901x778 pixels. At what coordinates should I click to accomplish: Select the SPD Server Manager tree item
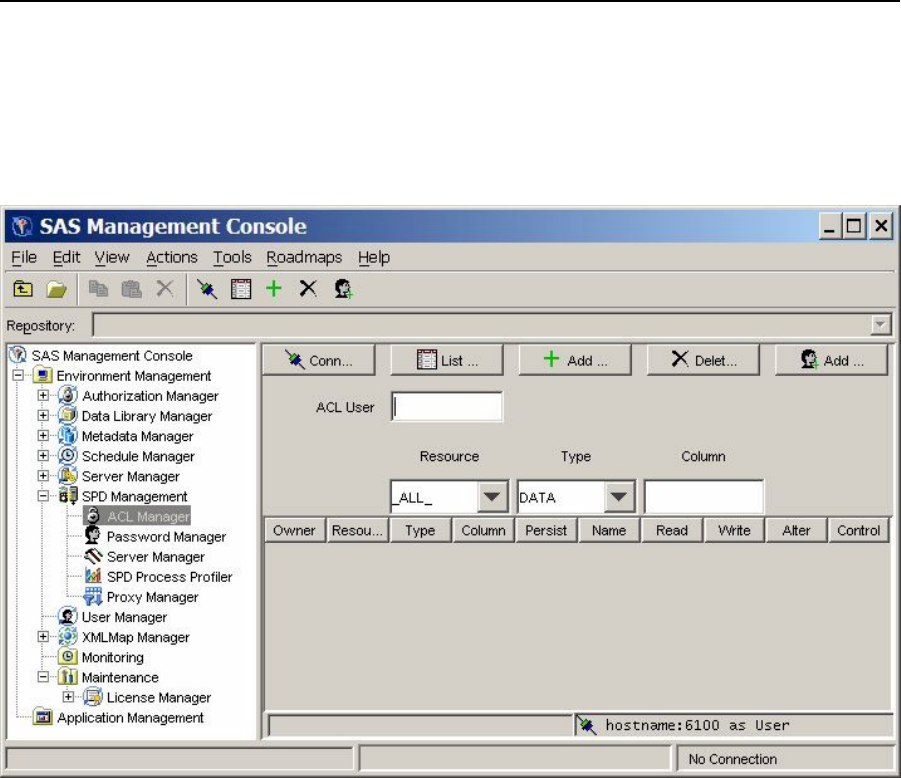pos(144,556)
